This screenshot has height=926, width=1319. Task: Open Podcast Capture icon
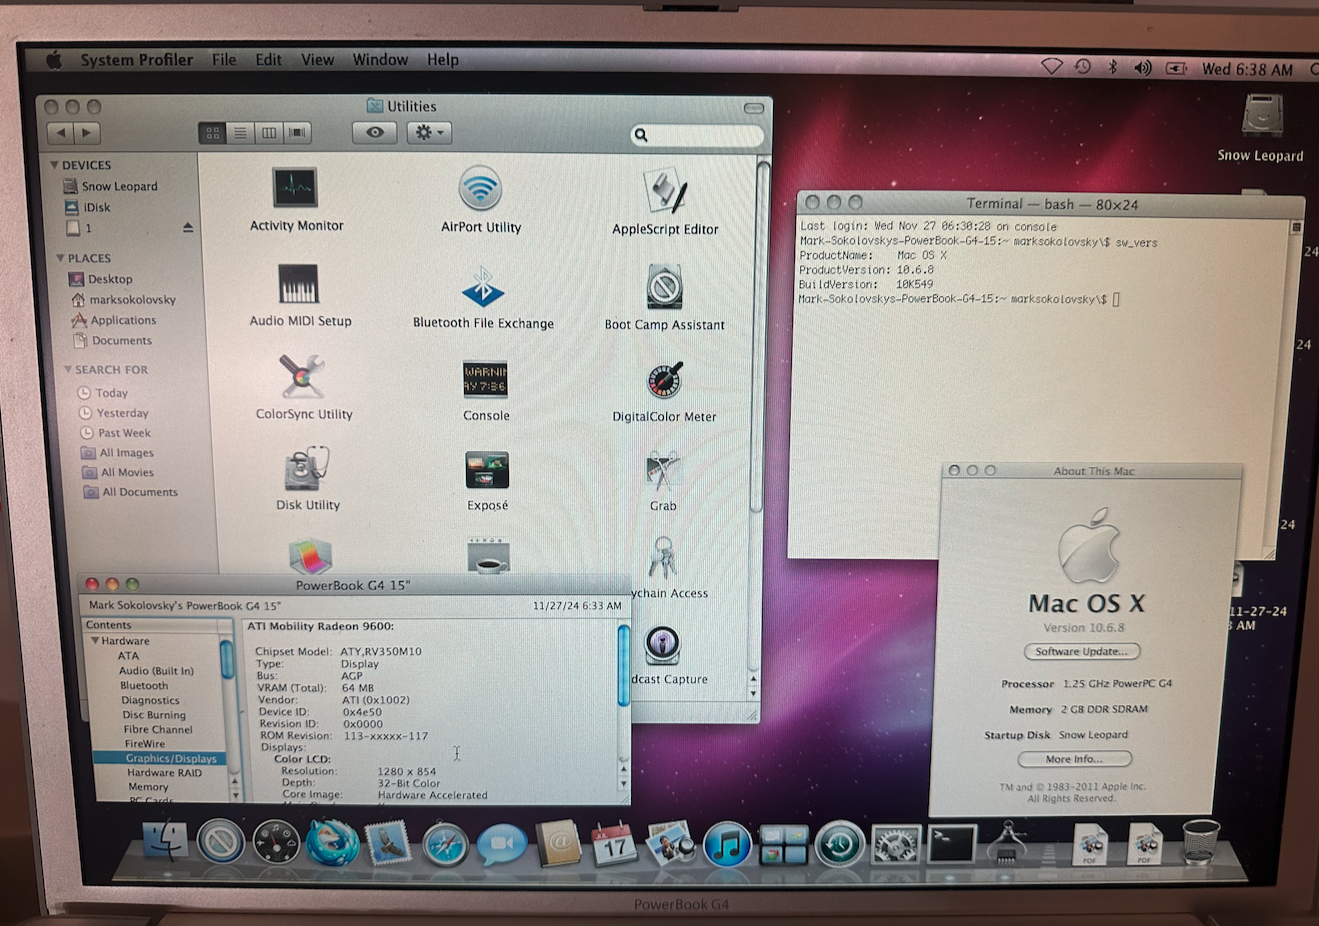(x=662, y=645)
